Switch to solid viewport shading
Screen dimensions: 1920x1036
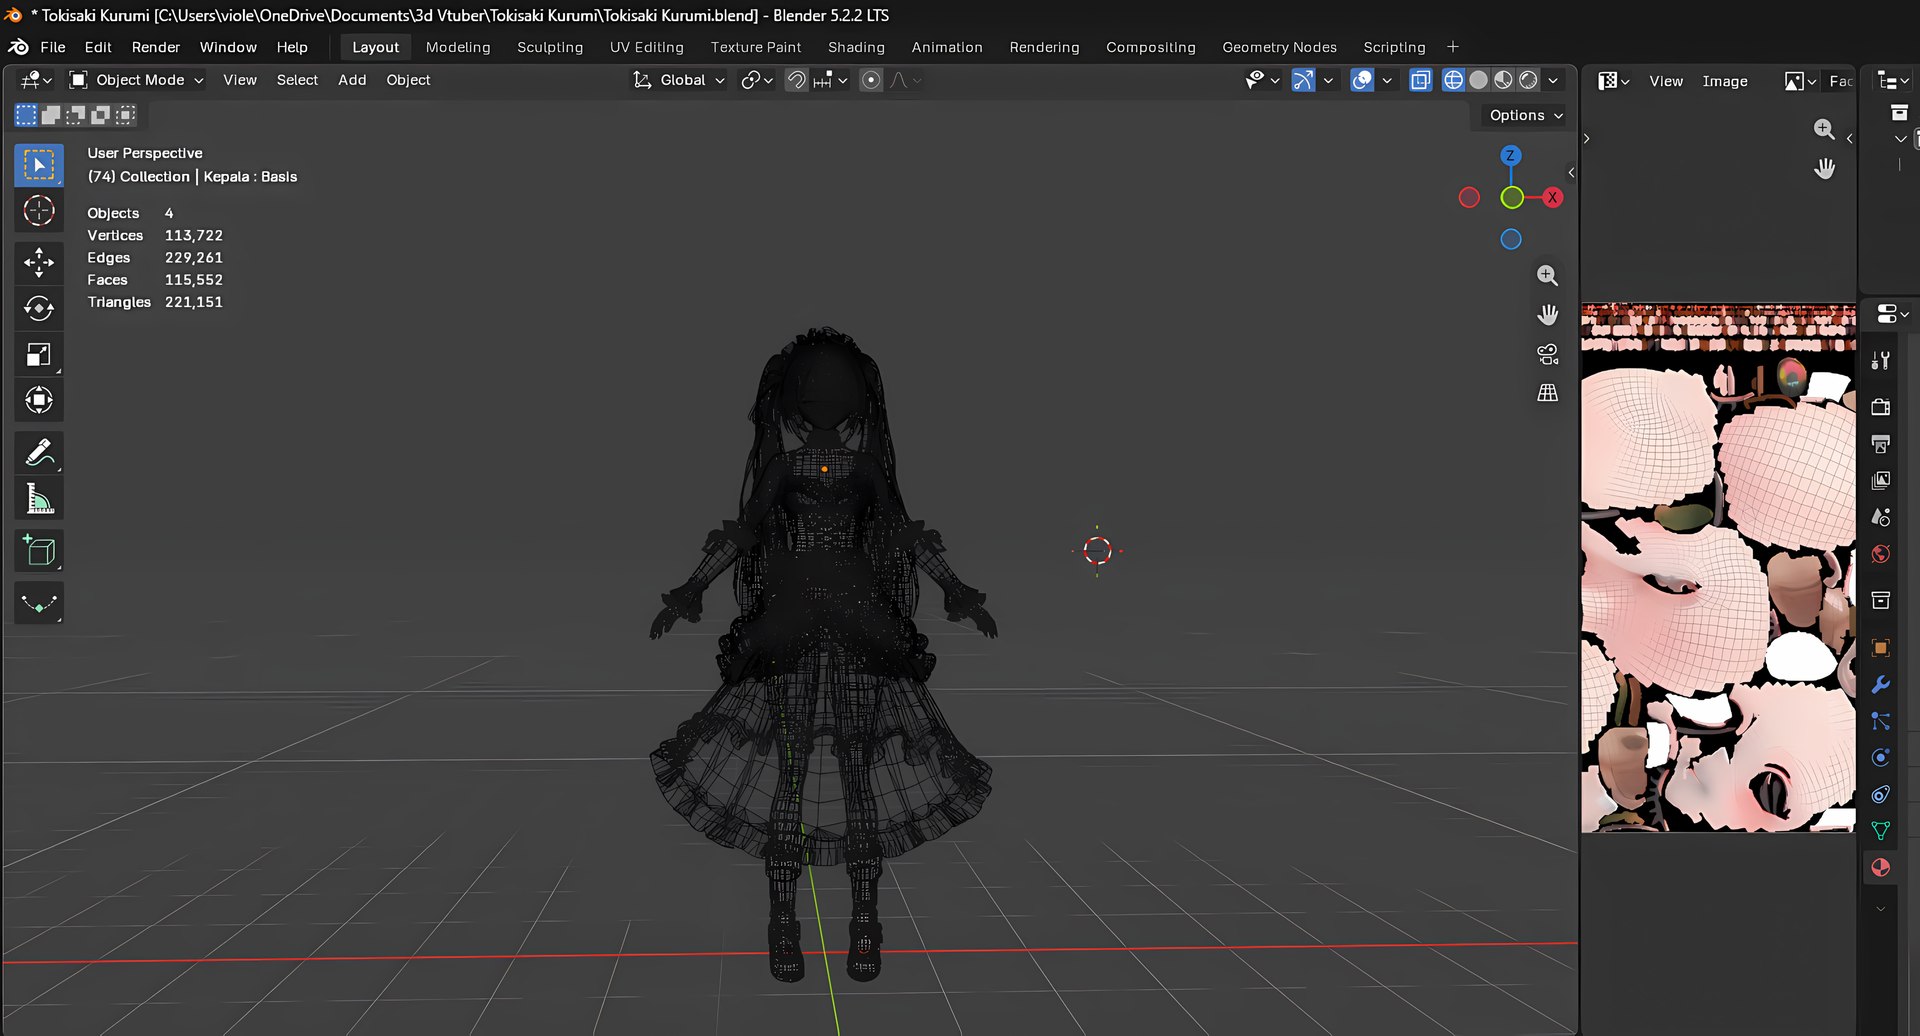click(1478, 80)
